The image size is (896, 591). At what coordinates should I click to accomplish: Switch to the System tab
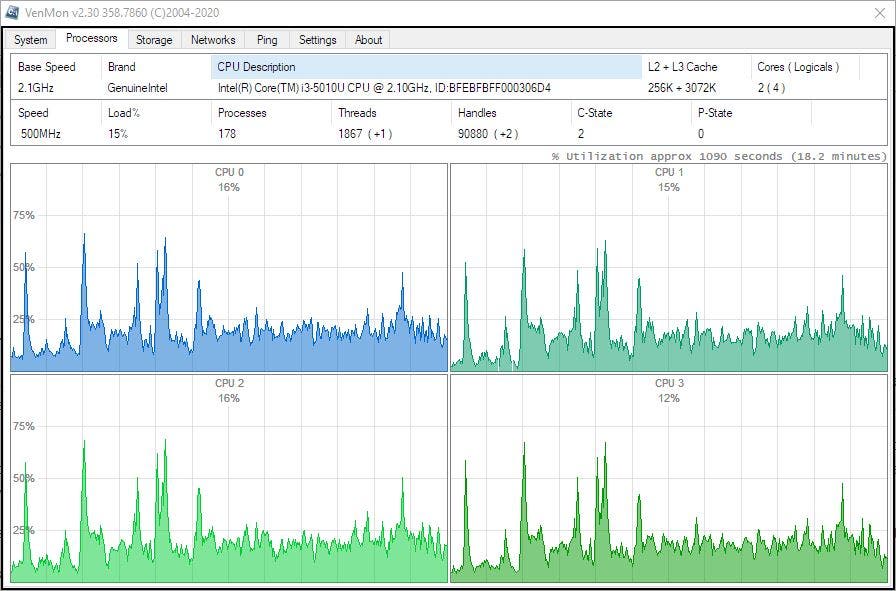[x=31, y=40]
